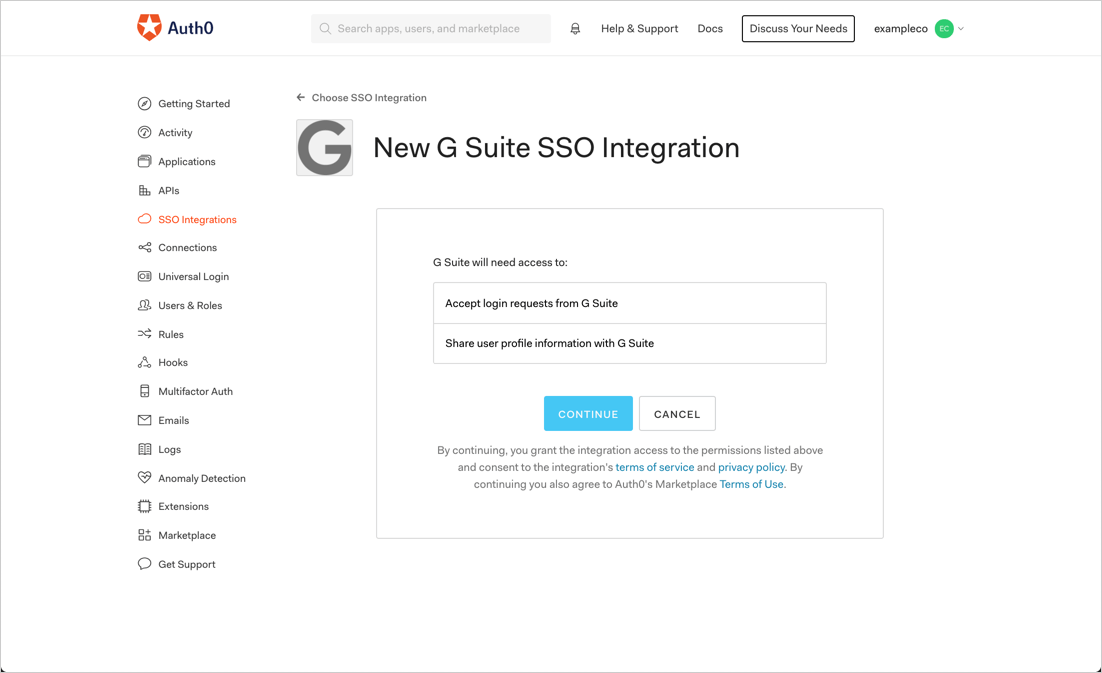This screenshot has height=673, width=1102.
Task: Click the Connections share icon
Action: pos(144,248)
